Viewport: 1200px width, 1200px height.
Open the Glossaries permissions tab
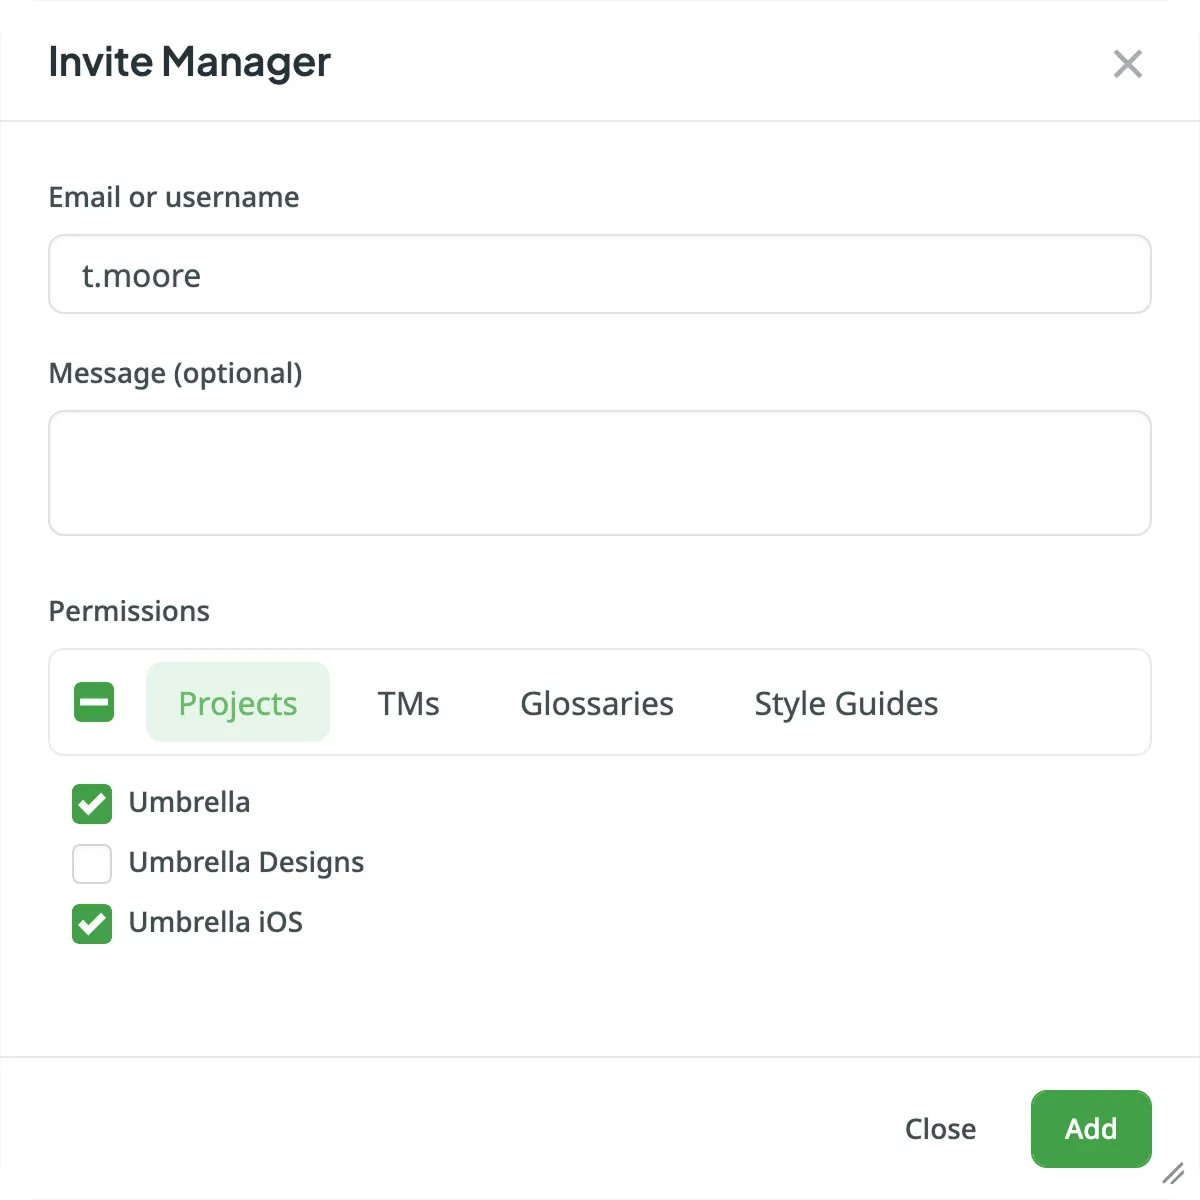point(596,702)
